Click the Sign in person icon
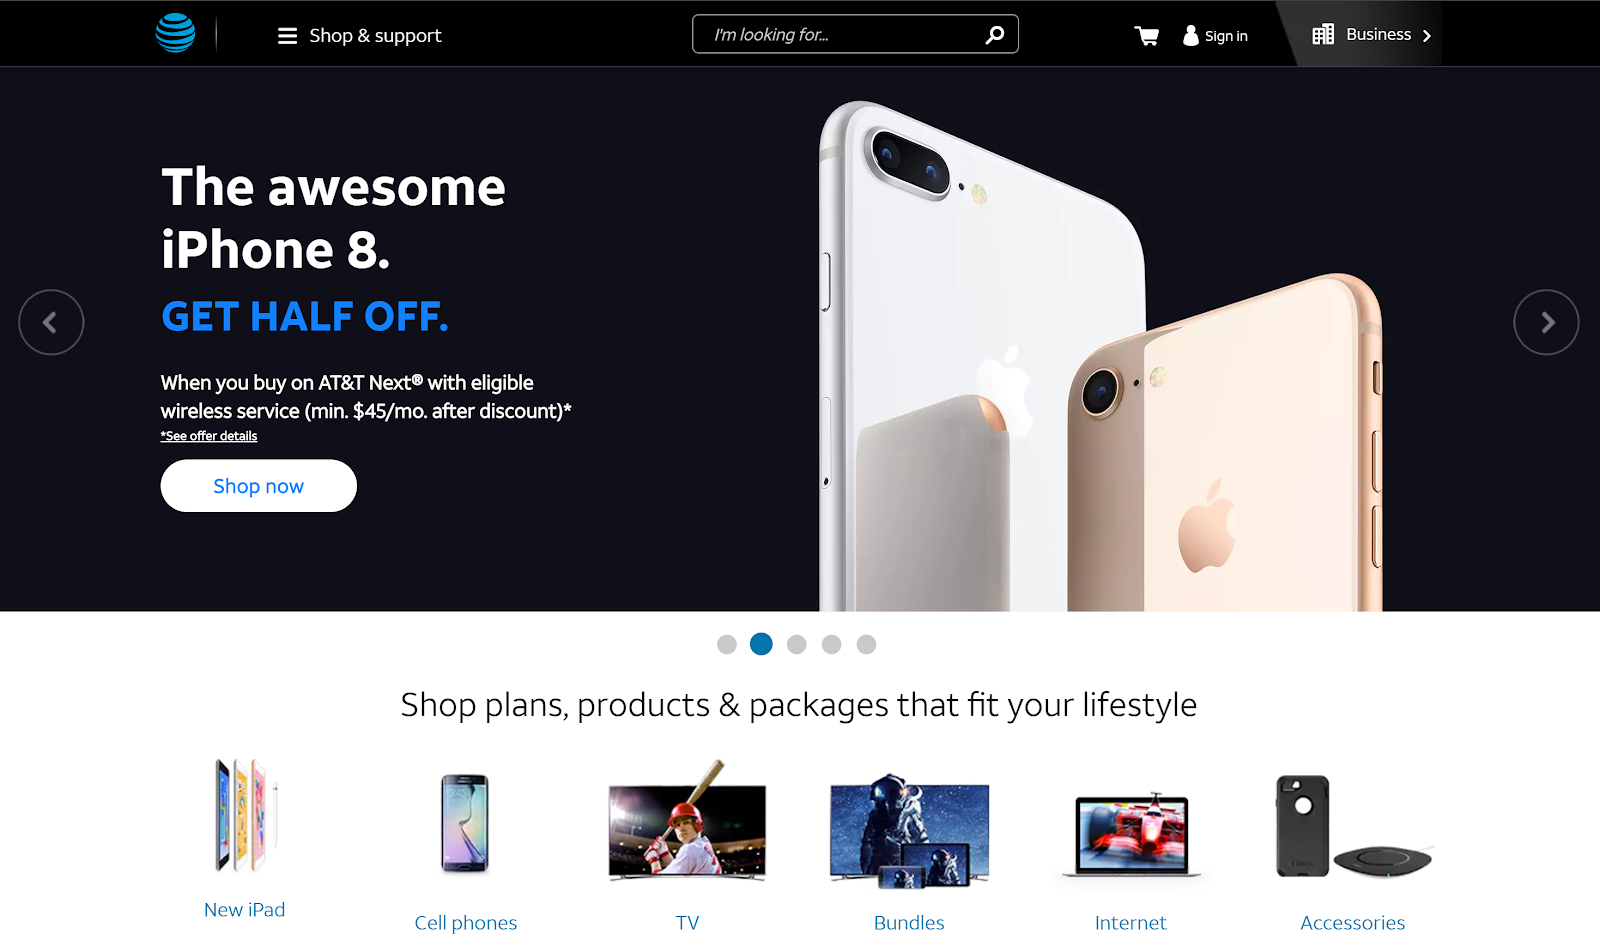The height and width of the screenshot is (946, 1600). 1191,35
